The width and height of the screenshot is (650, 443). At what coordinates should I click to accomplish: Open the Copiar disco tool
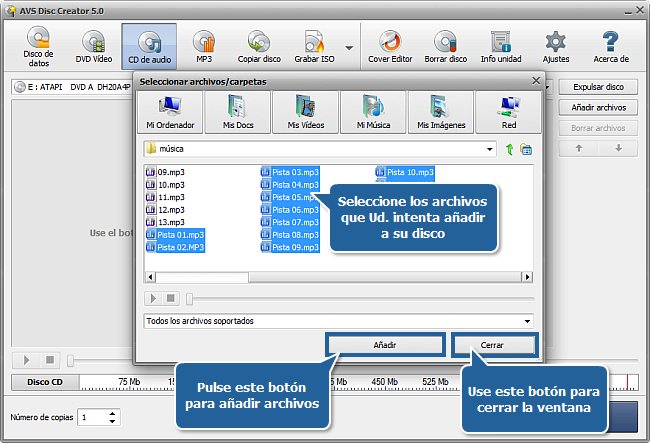point(259,46)
